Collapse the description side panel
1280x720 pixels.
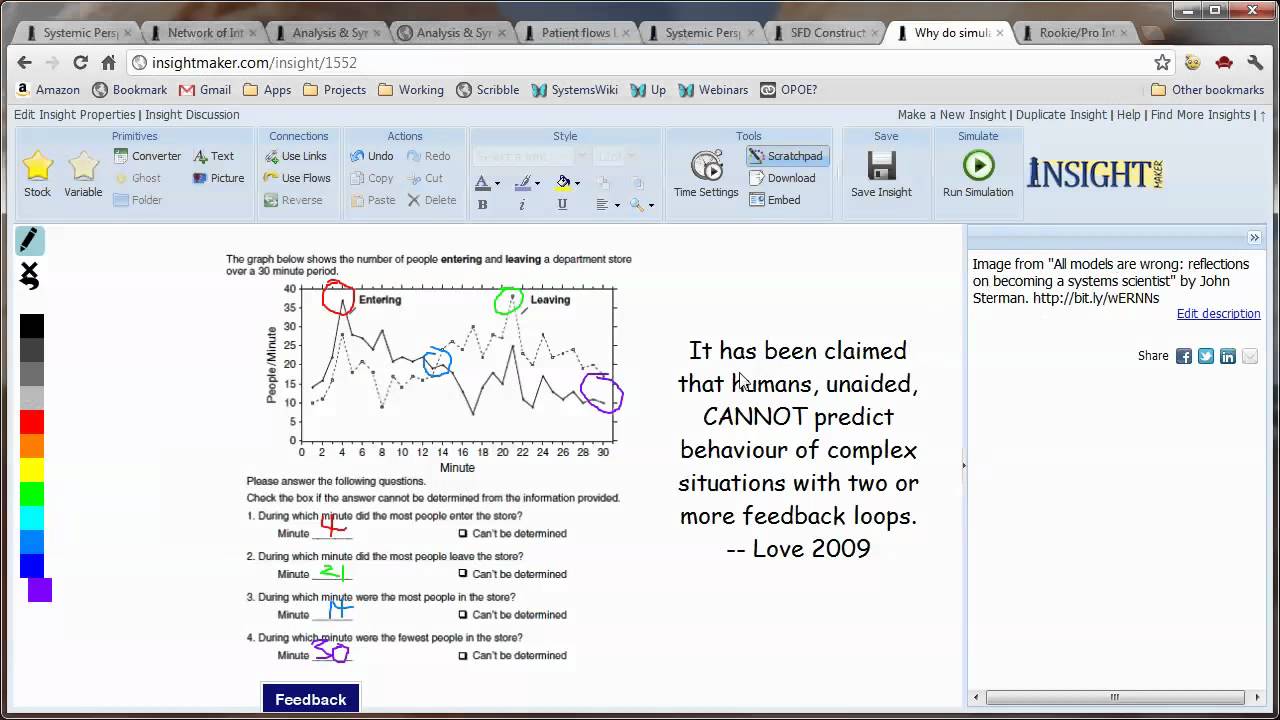[x=1254, y=237]
